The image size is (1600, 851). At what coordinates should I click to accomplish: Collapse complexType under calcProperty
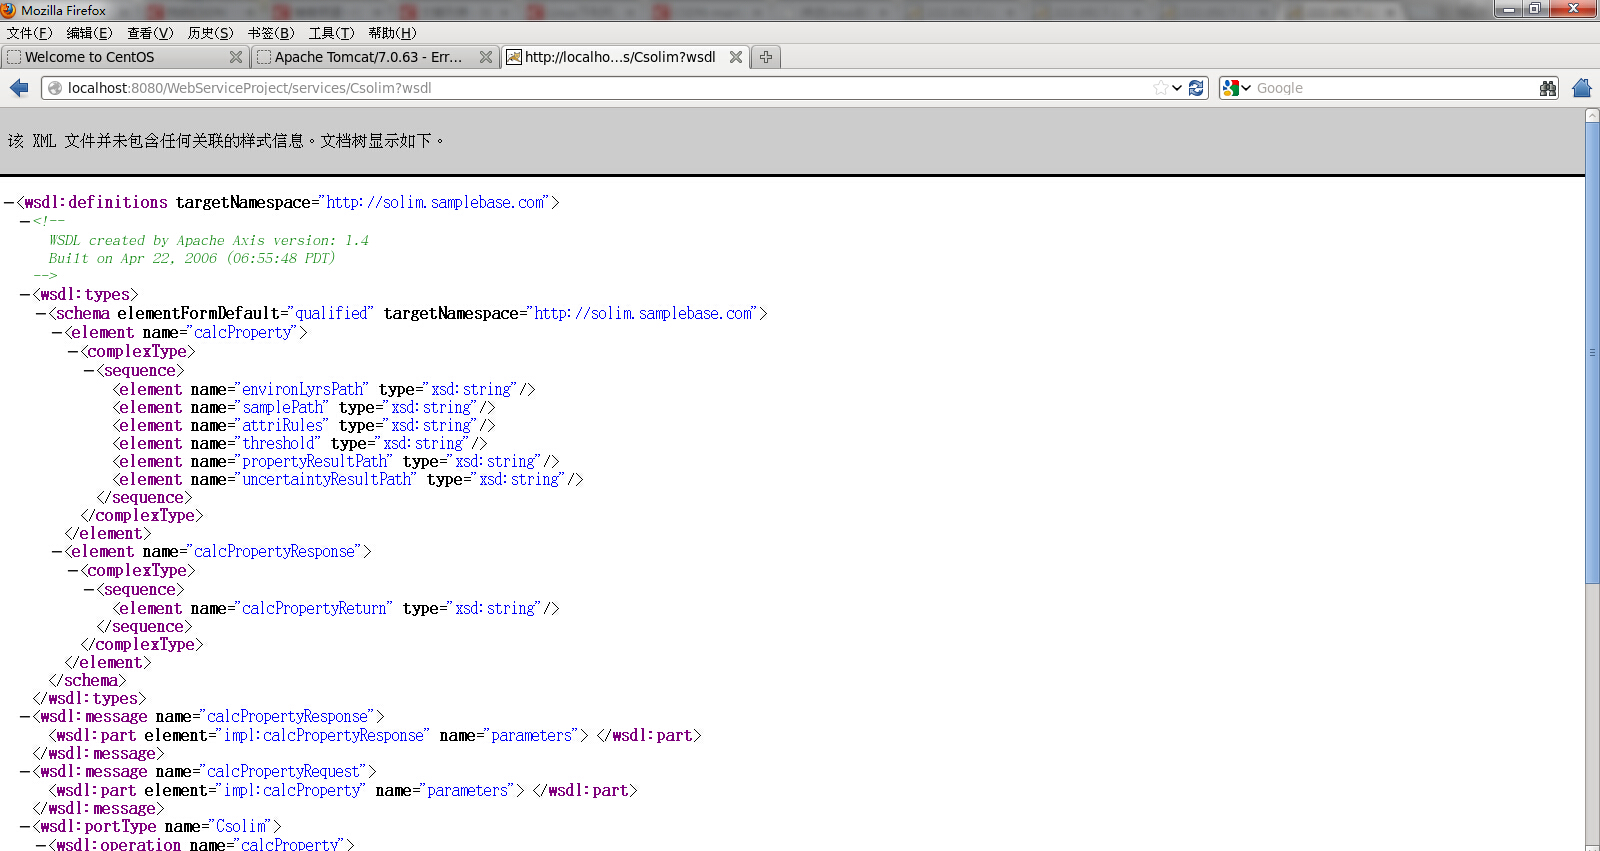(x=73, y=352)
